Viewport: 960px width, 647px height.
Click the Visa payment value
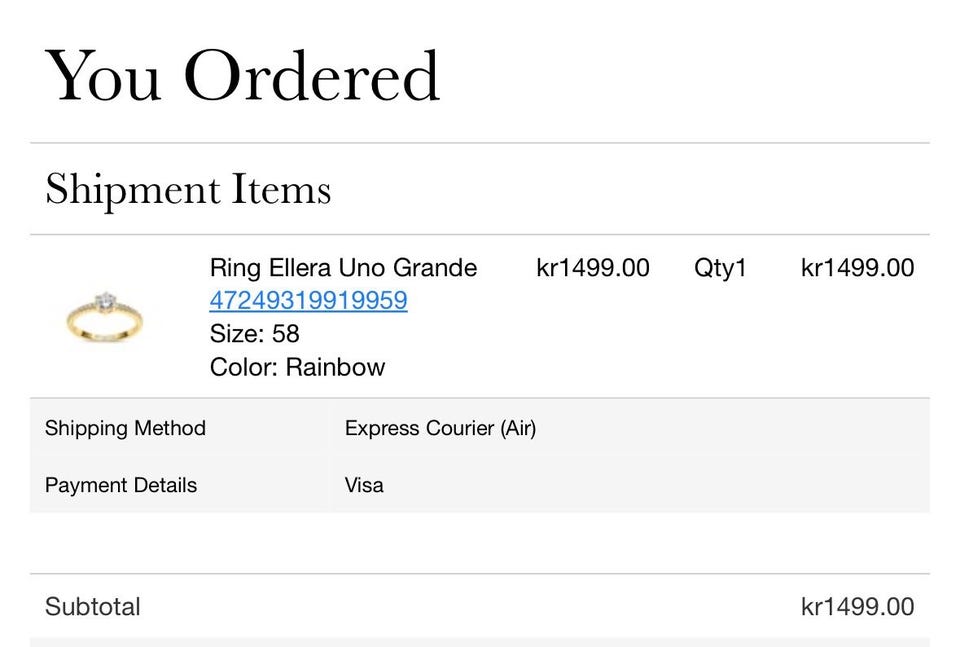[x=364, y=486]
